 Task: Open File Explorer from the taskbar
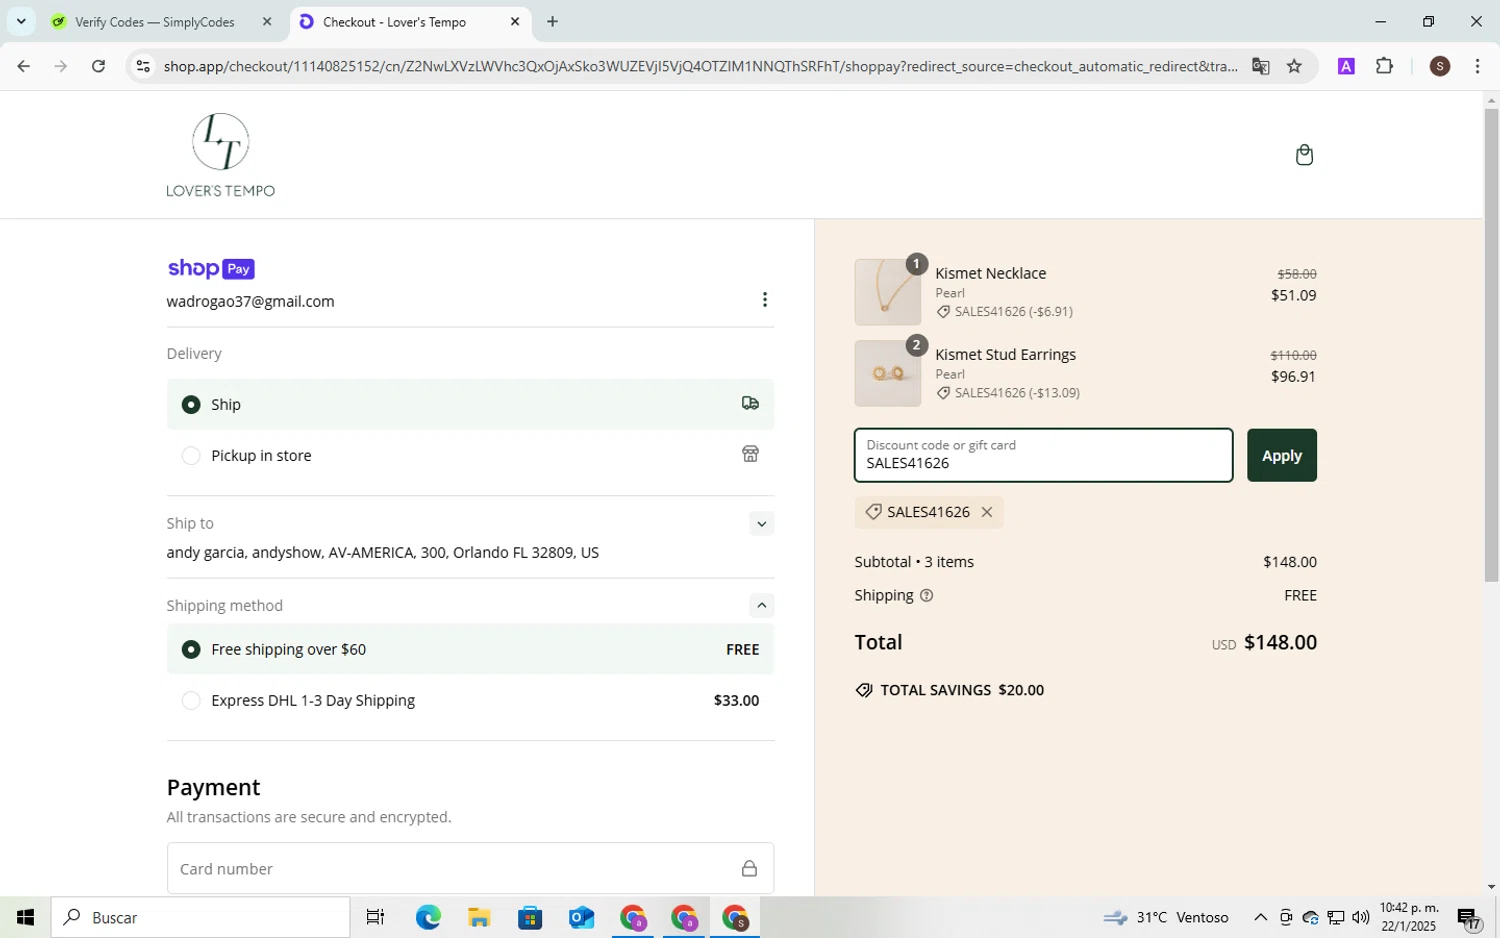[479, 917]
